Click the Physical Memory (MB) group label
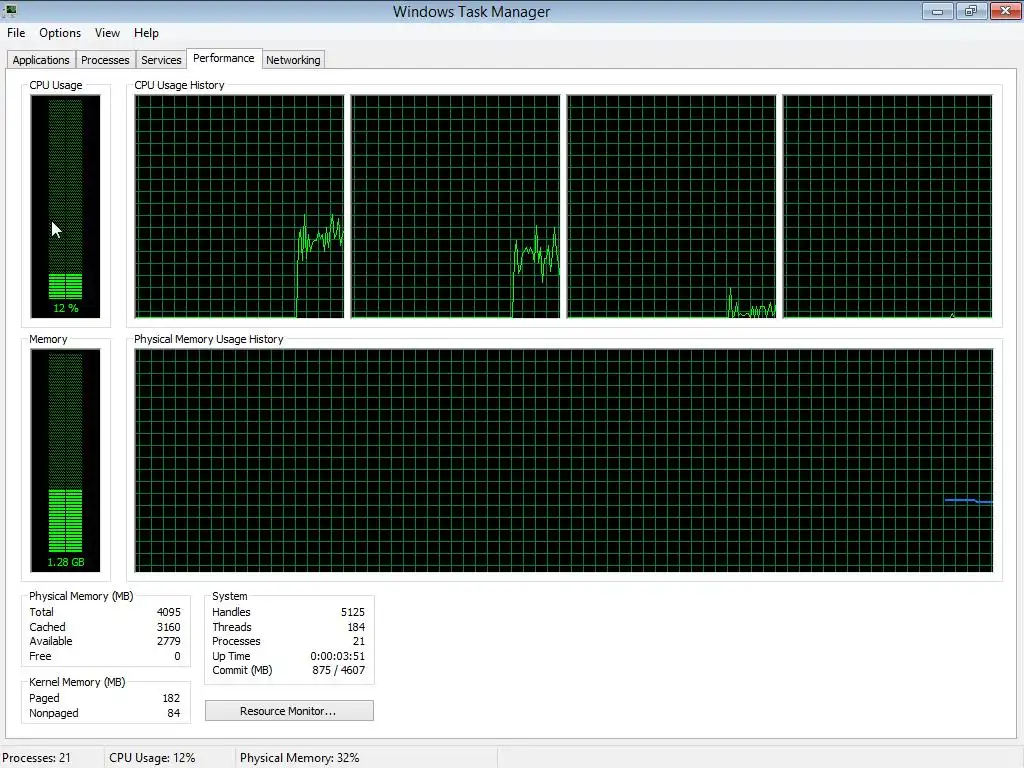Image resolution: width=1024 pixels, height=768 pixels. pyautogui.click(x=81, y=596)
